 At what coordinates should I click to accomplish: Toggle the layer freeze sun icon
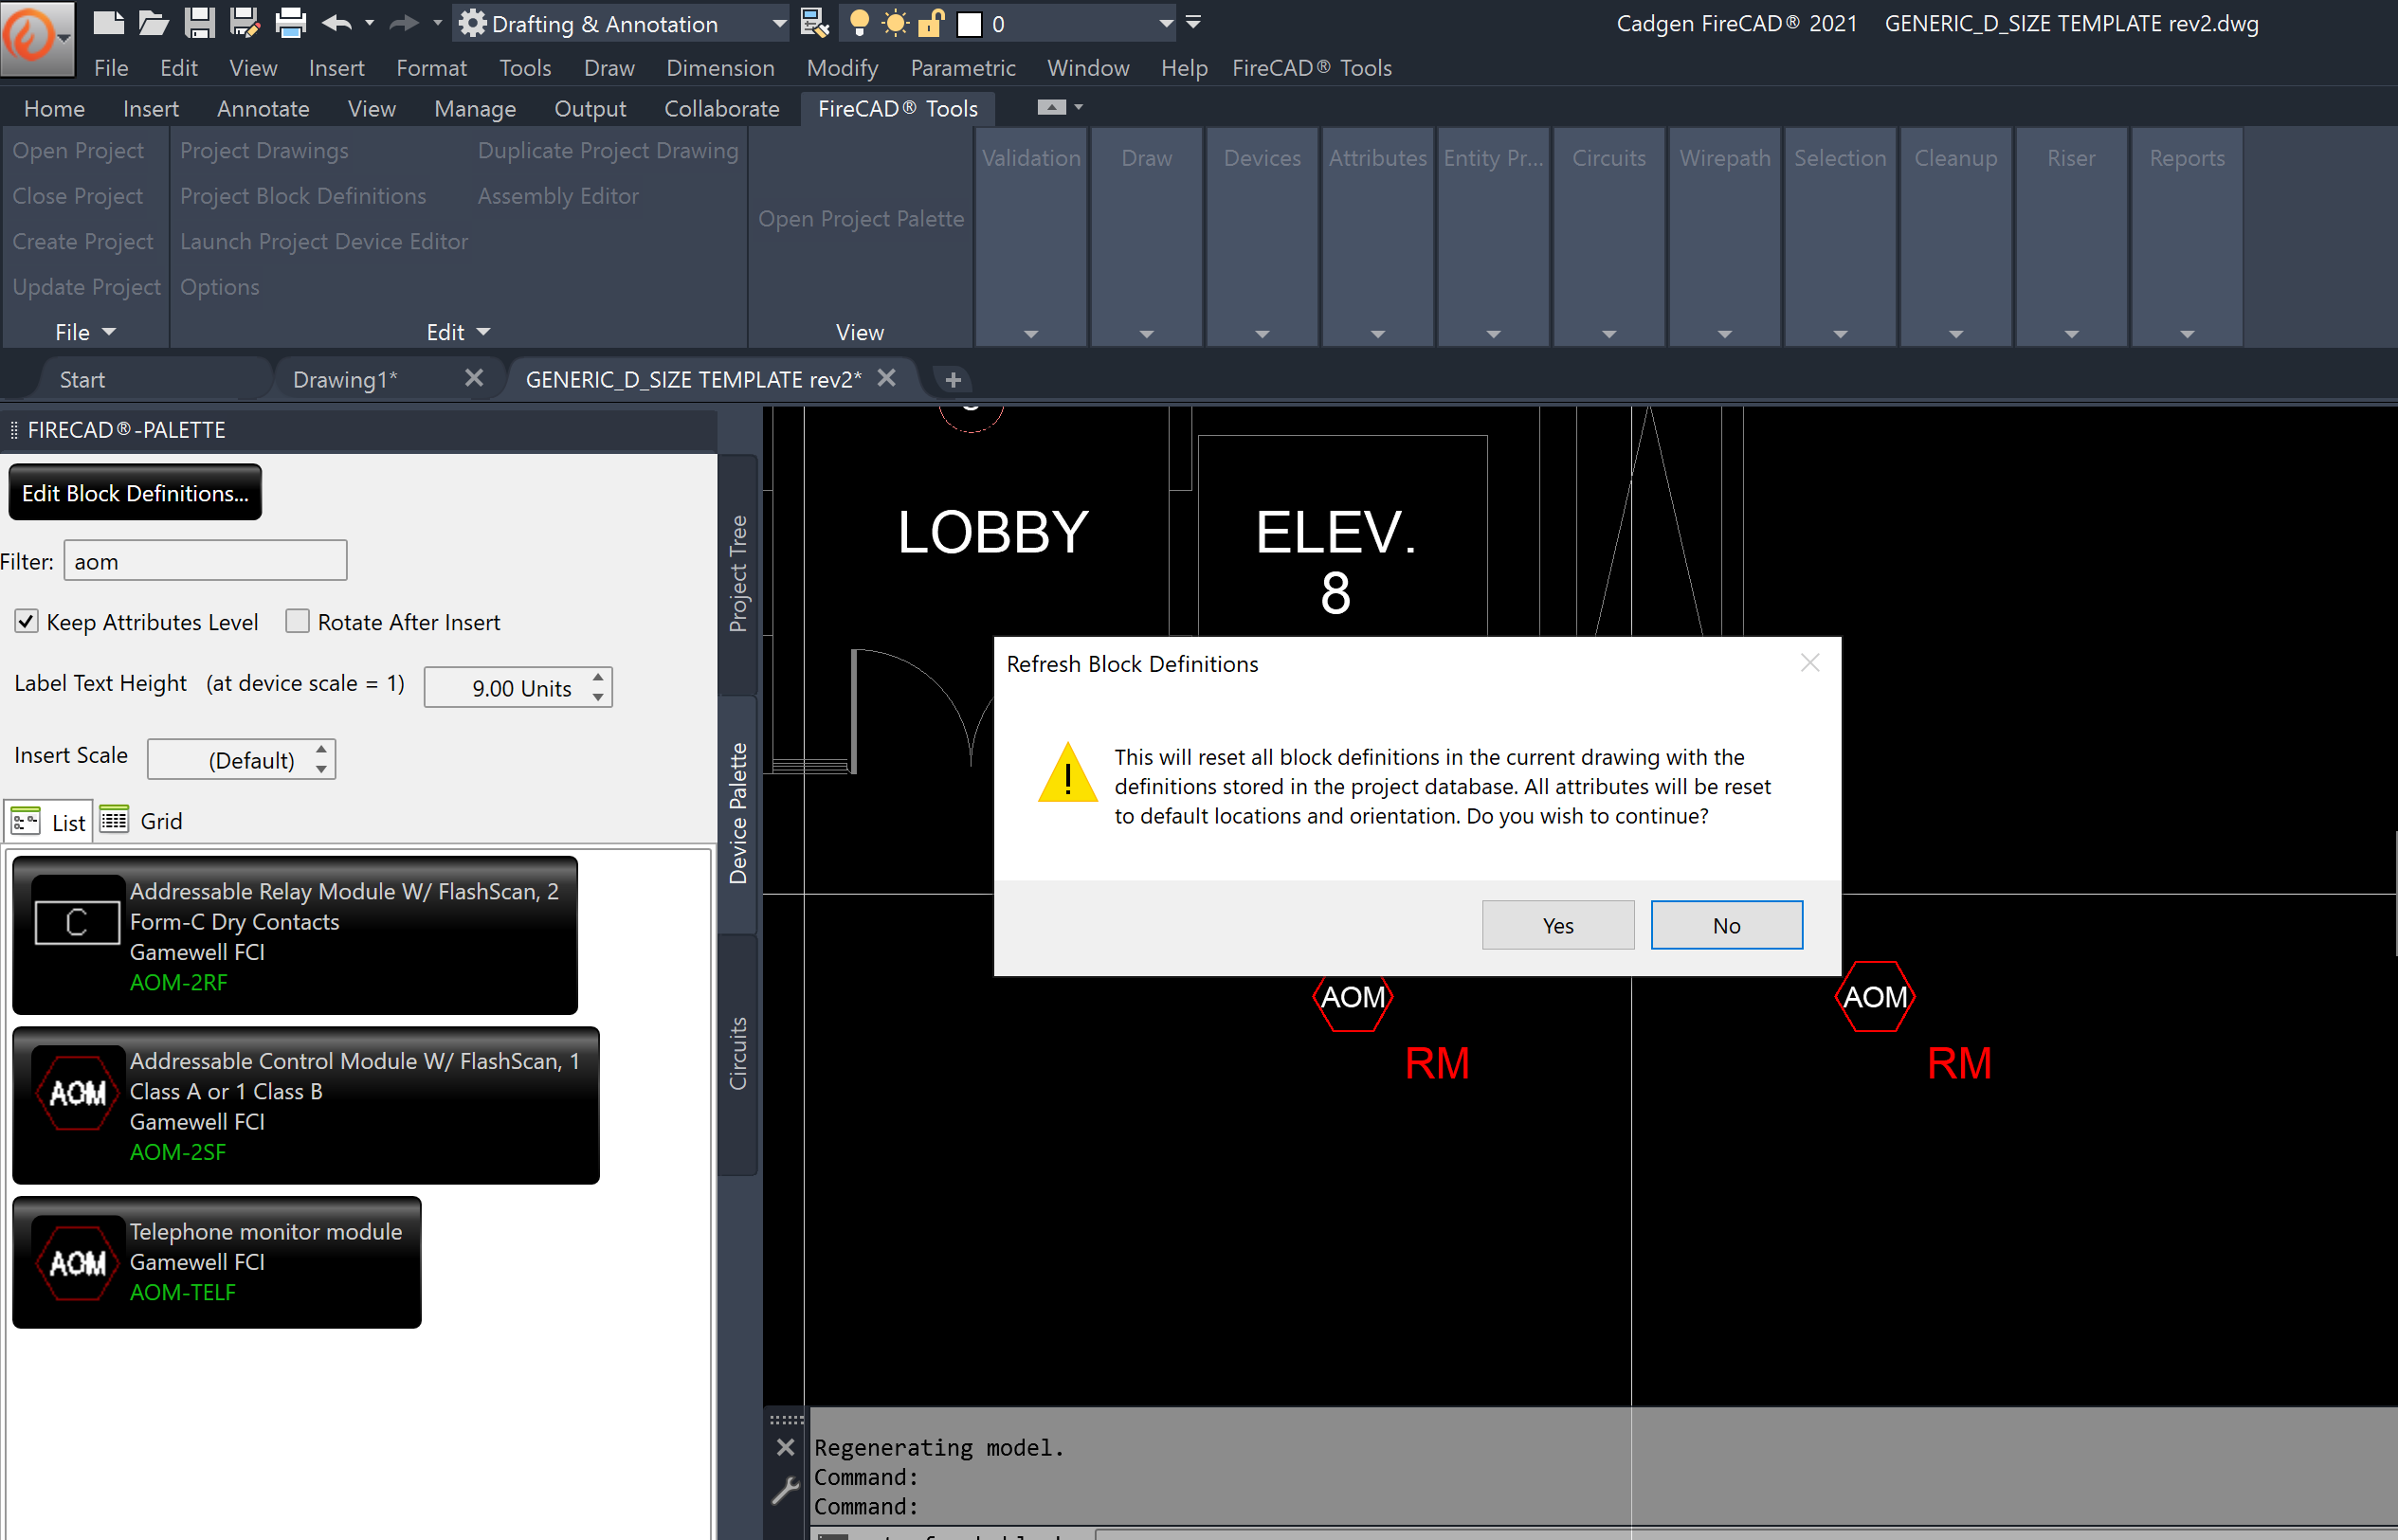(x=895, y=23)
